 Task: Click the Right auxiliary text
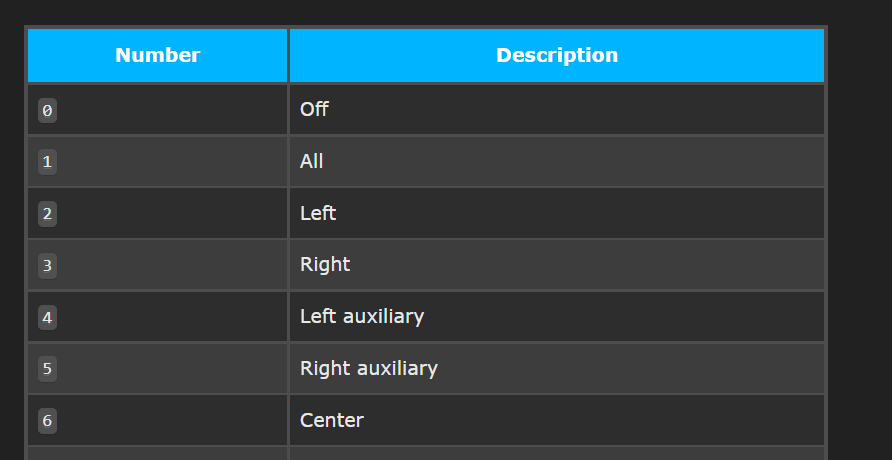tap(369, 368)
